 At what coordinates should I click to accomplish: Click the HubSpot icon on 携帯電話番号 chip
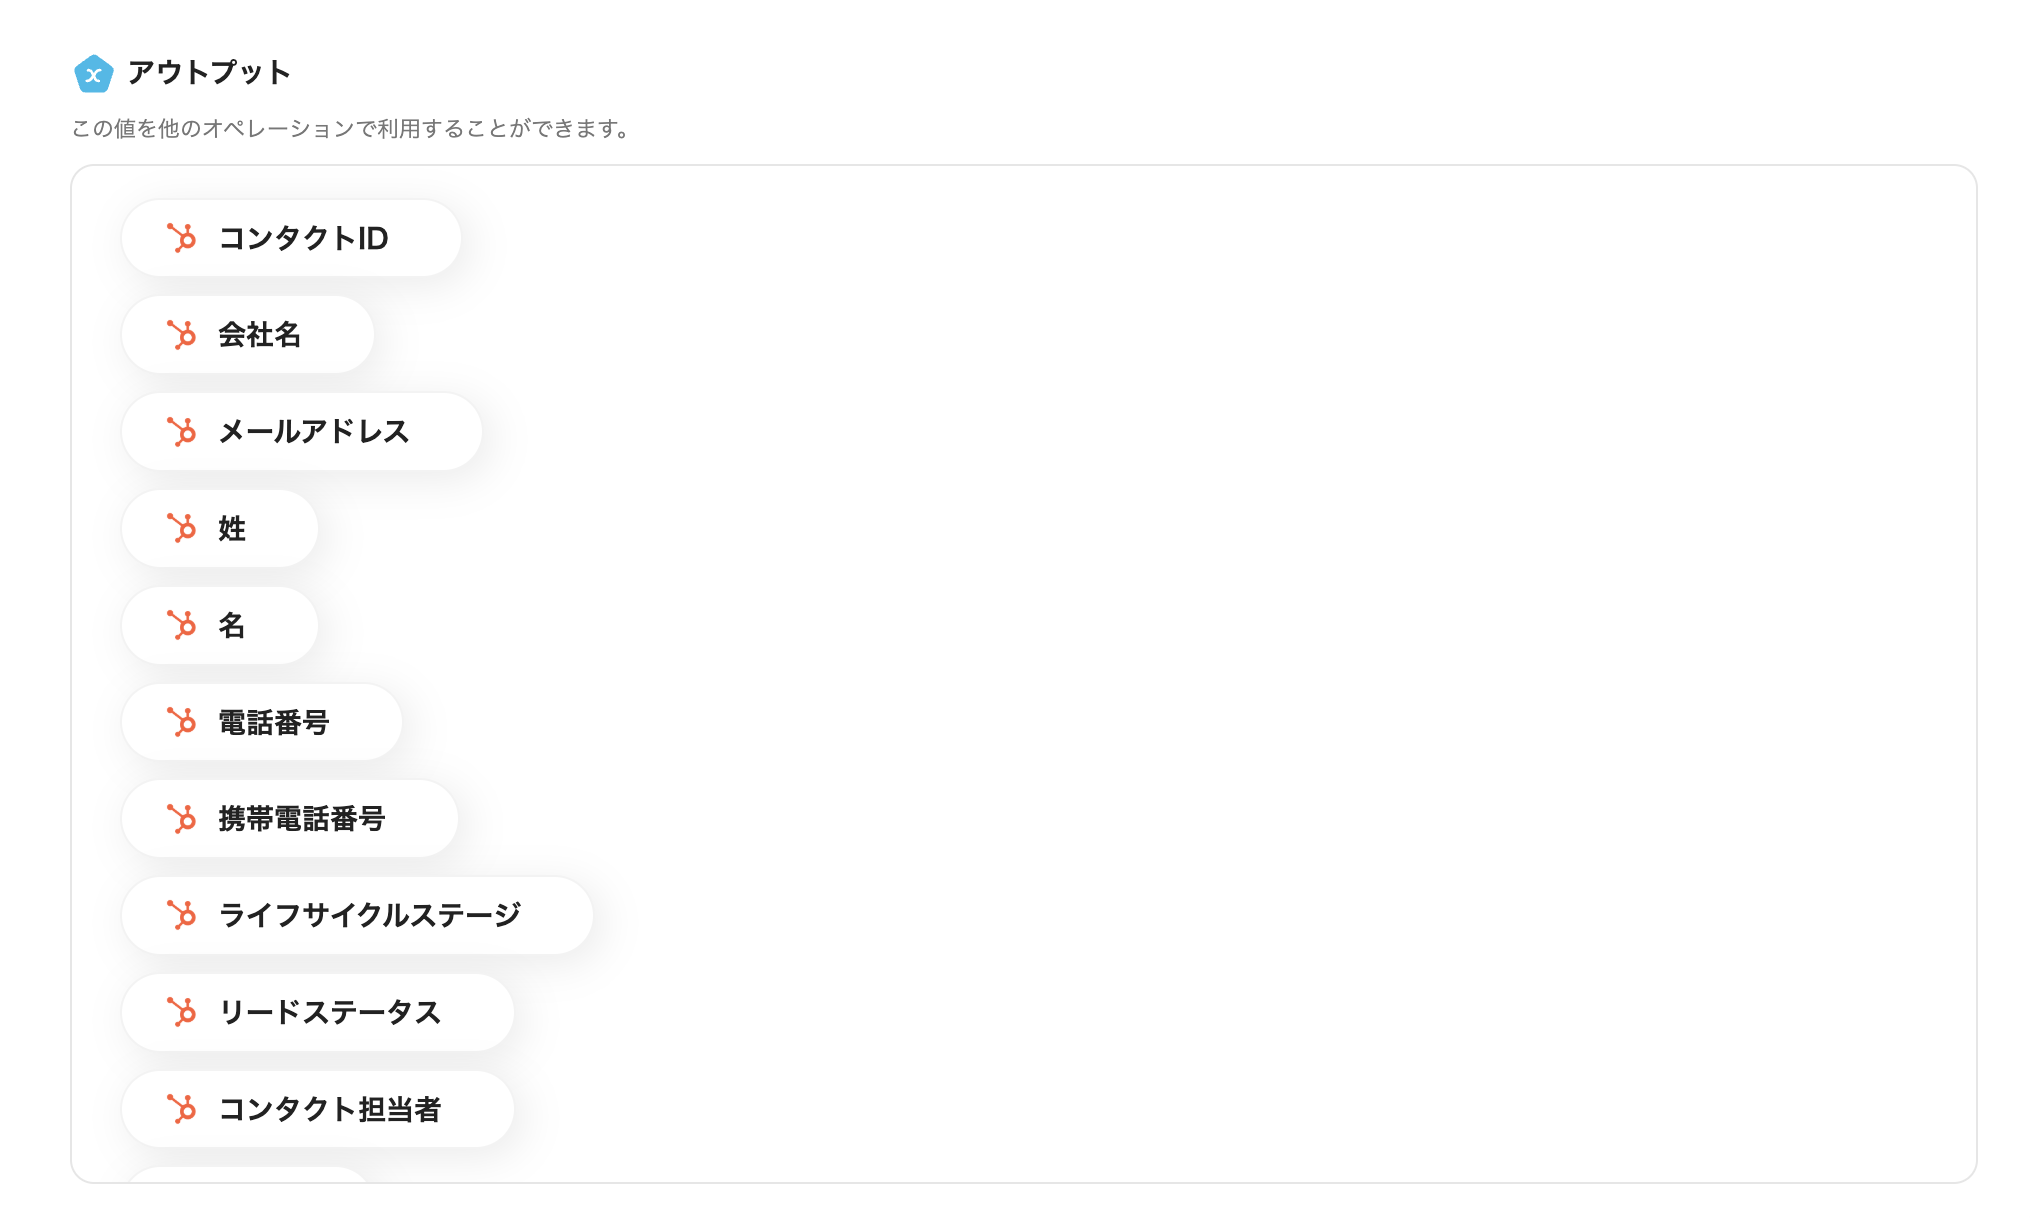[x=184, y=818]
